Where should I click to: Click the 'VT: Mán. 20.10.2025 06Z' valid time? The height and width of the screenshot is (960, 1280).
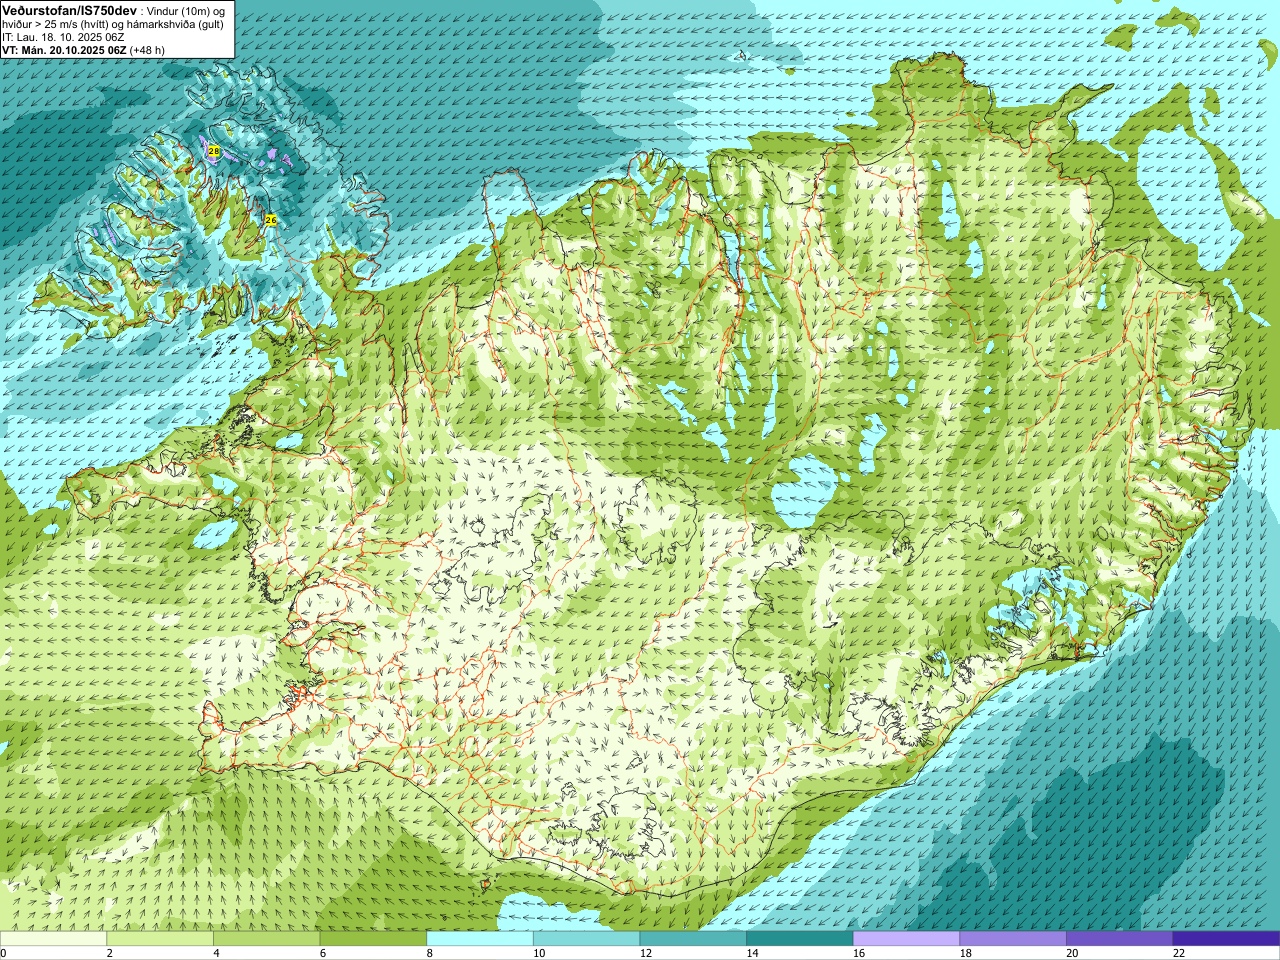coord(64,50)
